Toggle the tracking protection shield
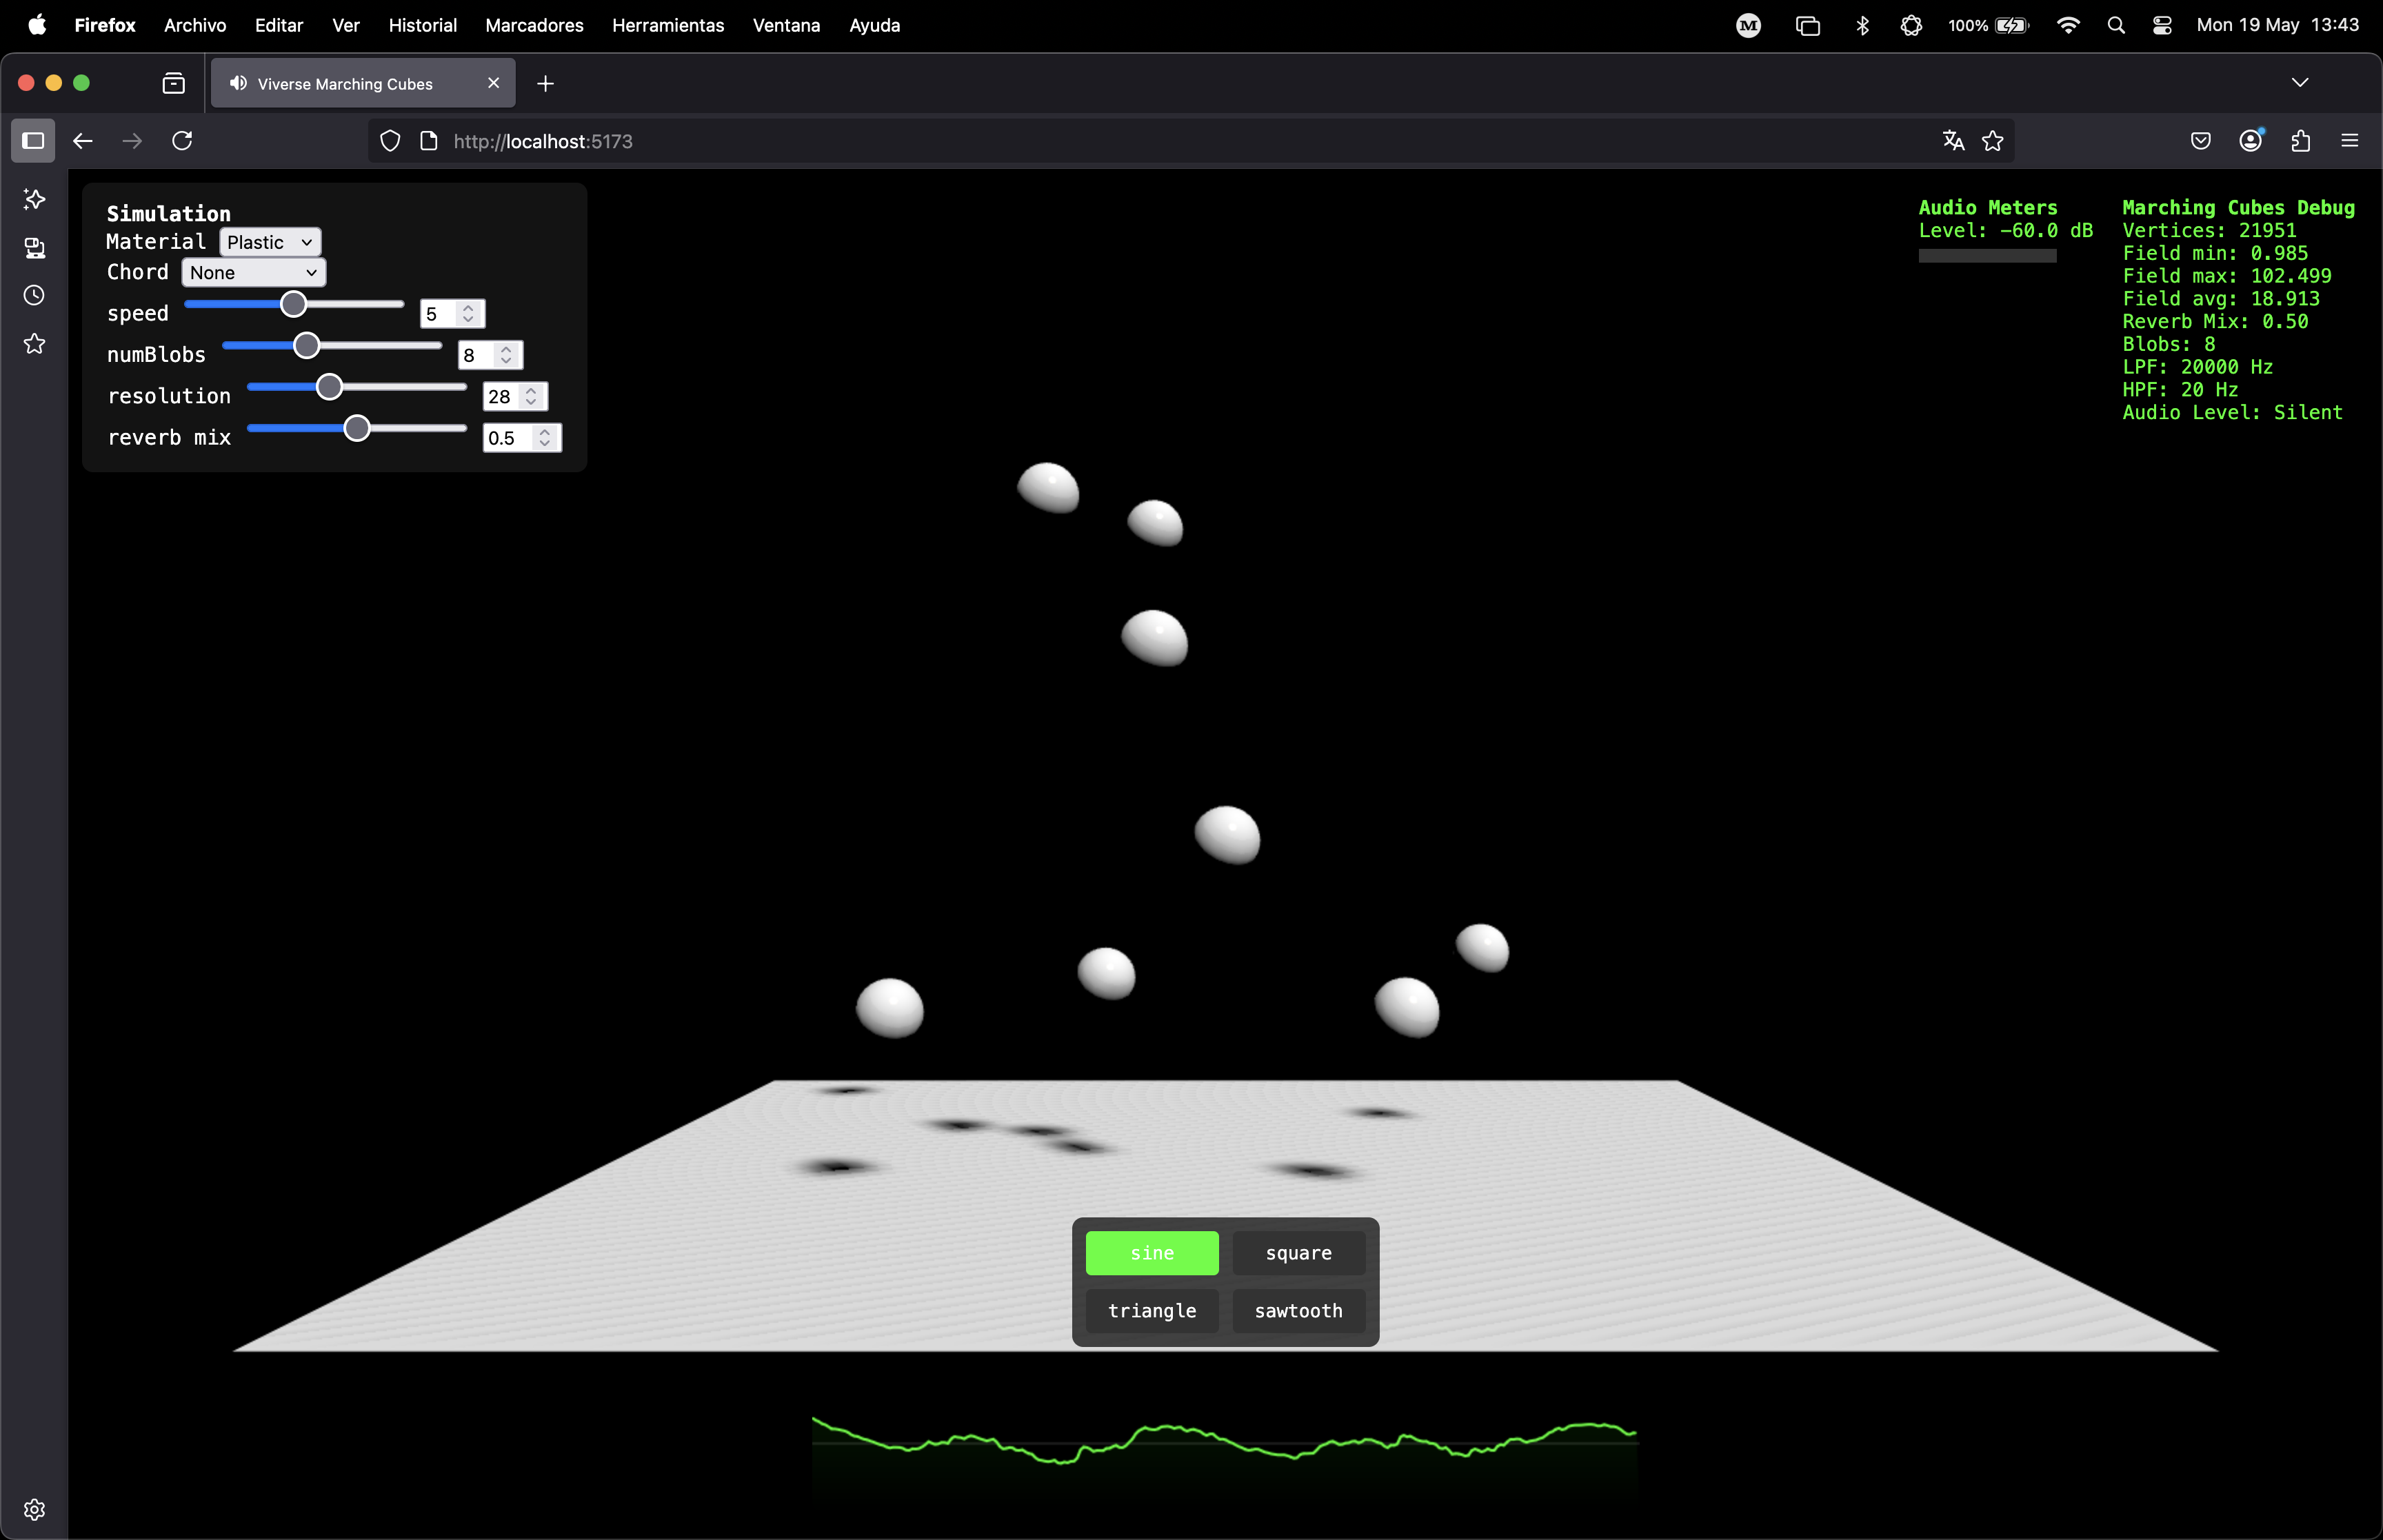2383x1540 pixels. tap(390, 141)
